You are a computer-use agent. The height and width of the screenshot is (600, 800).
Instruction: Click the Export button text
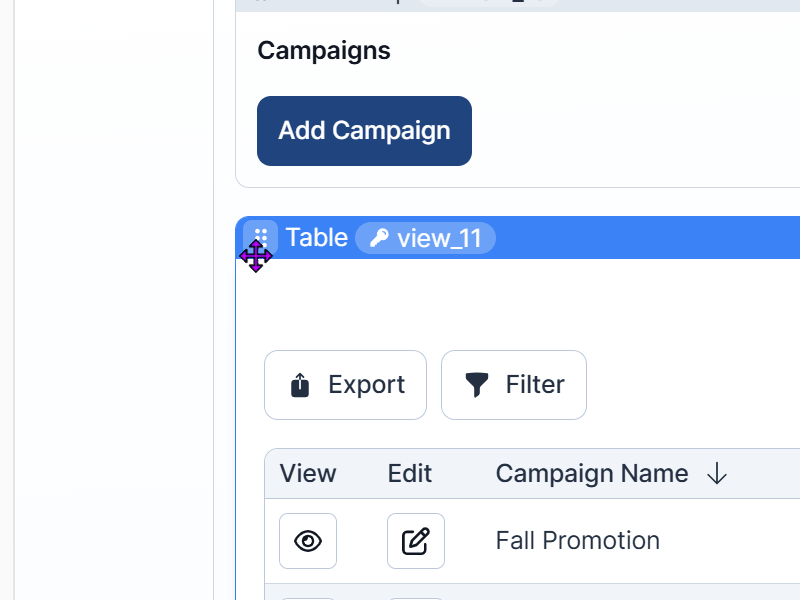[366, 384]
